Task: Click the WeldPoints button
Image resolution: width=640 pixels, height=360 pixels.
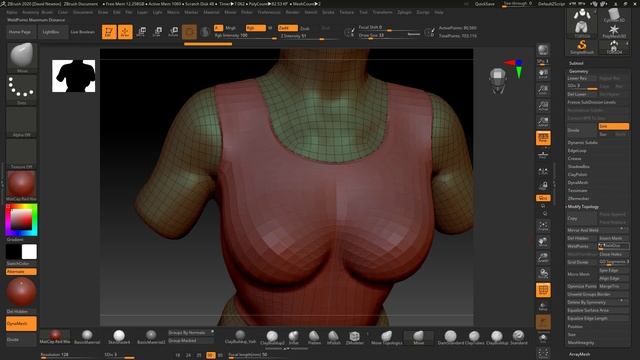Action: pyautogui.click(x=582, y=246)
